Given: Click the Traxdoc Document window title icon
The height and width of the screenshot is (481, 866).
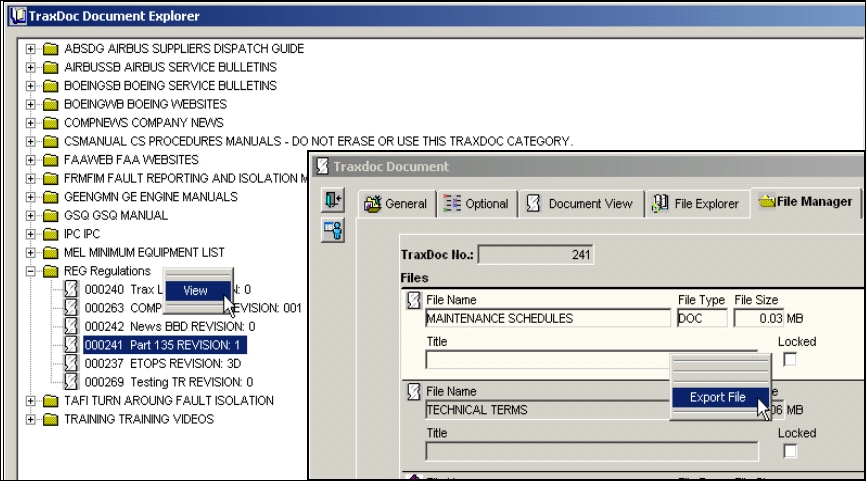Looking at the screenshot, I should coord(323,166).
